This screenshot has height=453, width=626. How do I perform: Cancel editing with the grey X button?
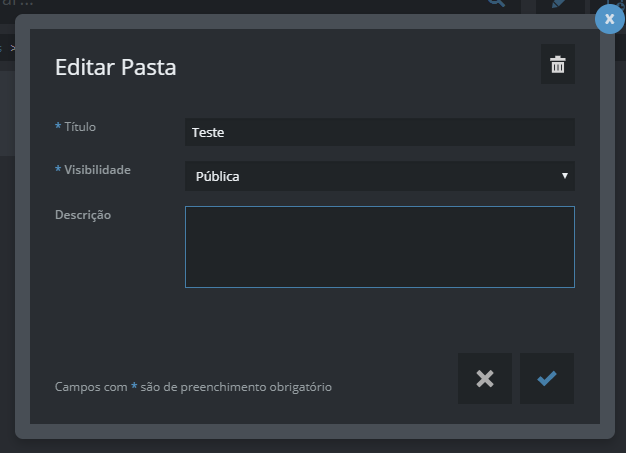click(485, 379)
